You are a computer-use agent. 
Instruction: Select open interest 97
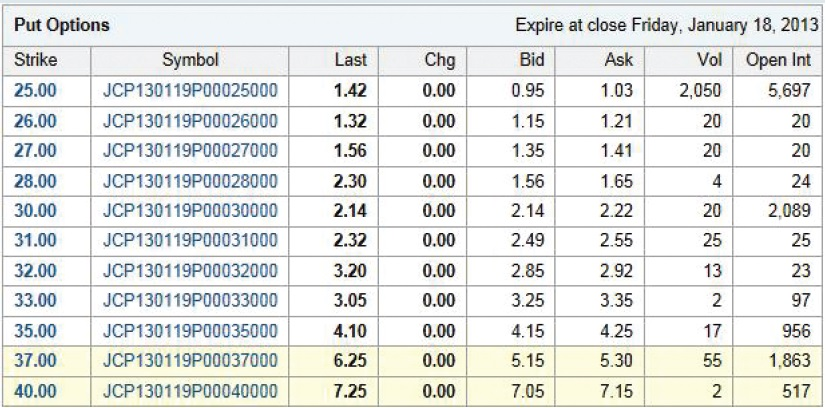pos(801,301)
